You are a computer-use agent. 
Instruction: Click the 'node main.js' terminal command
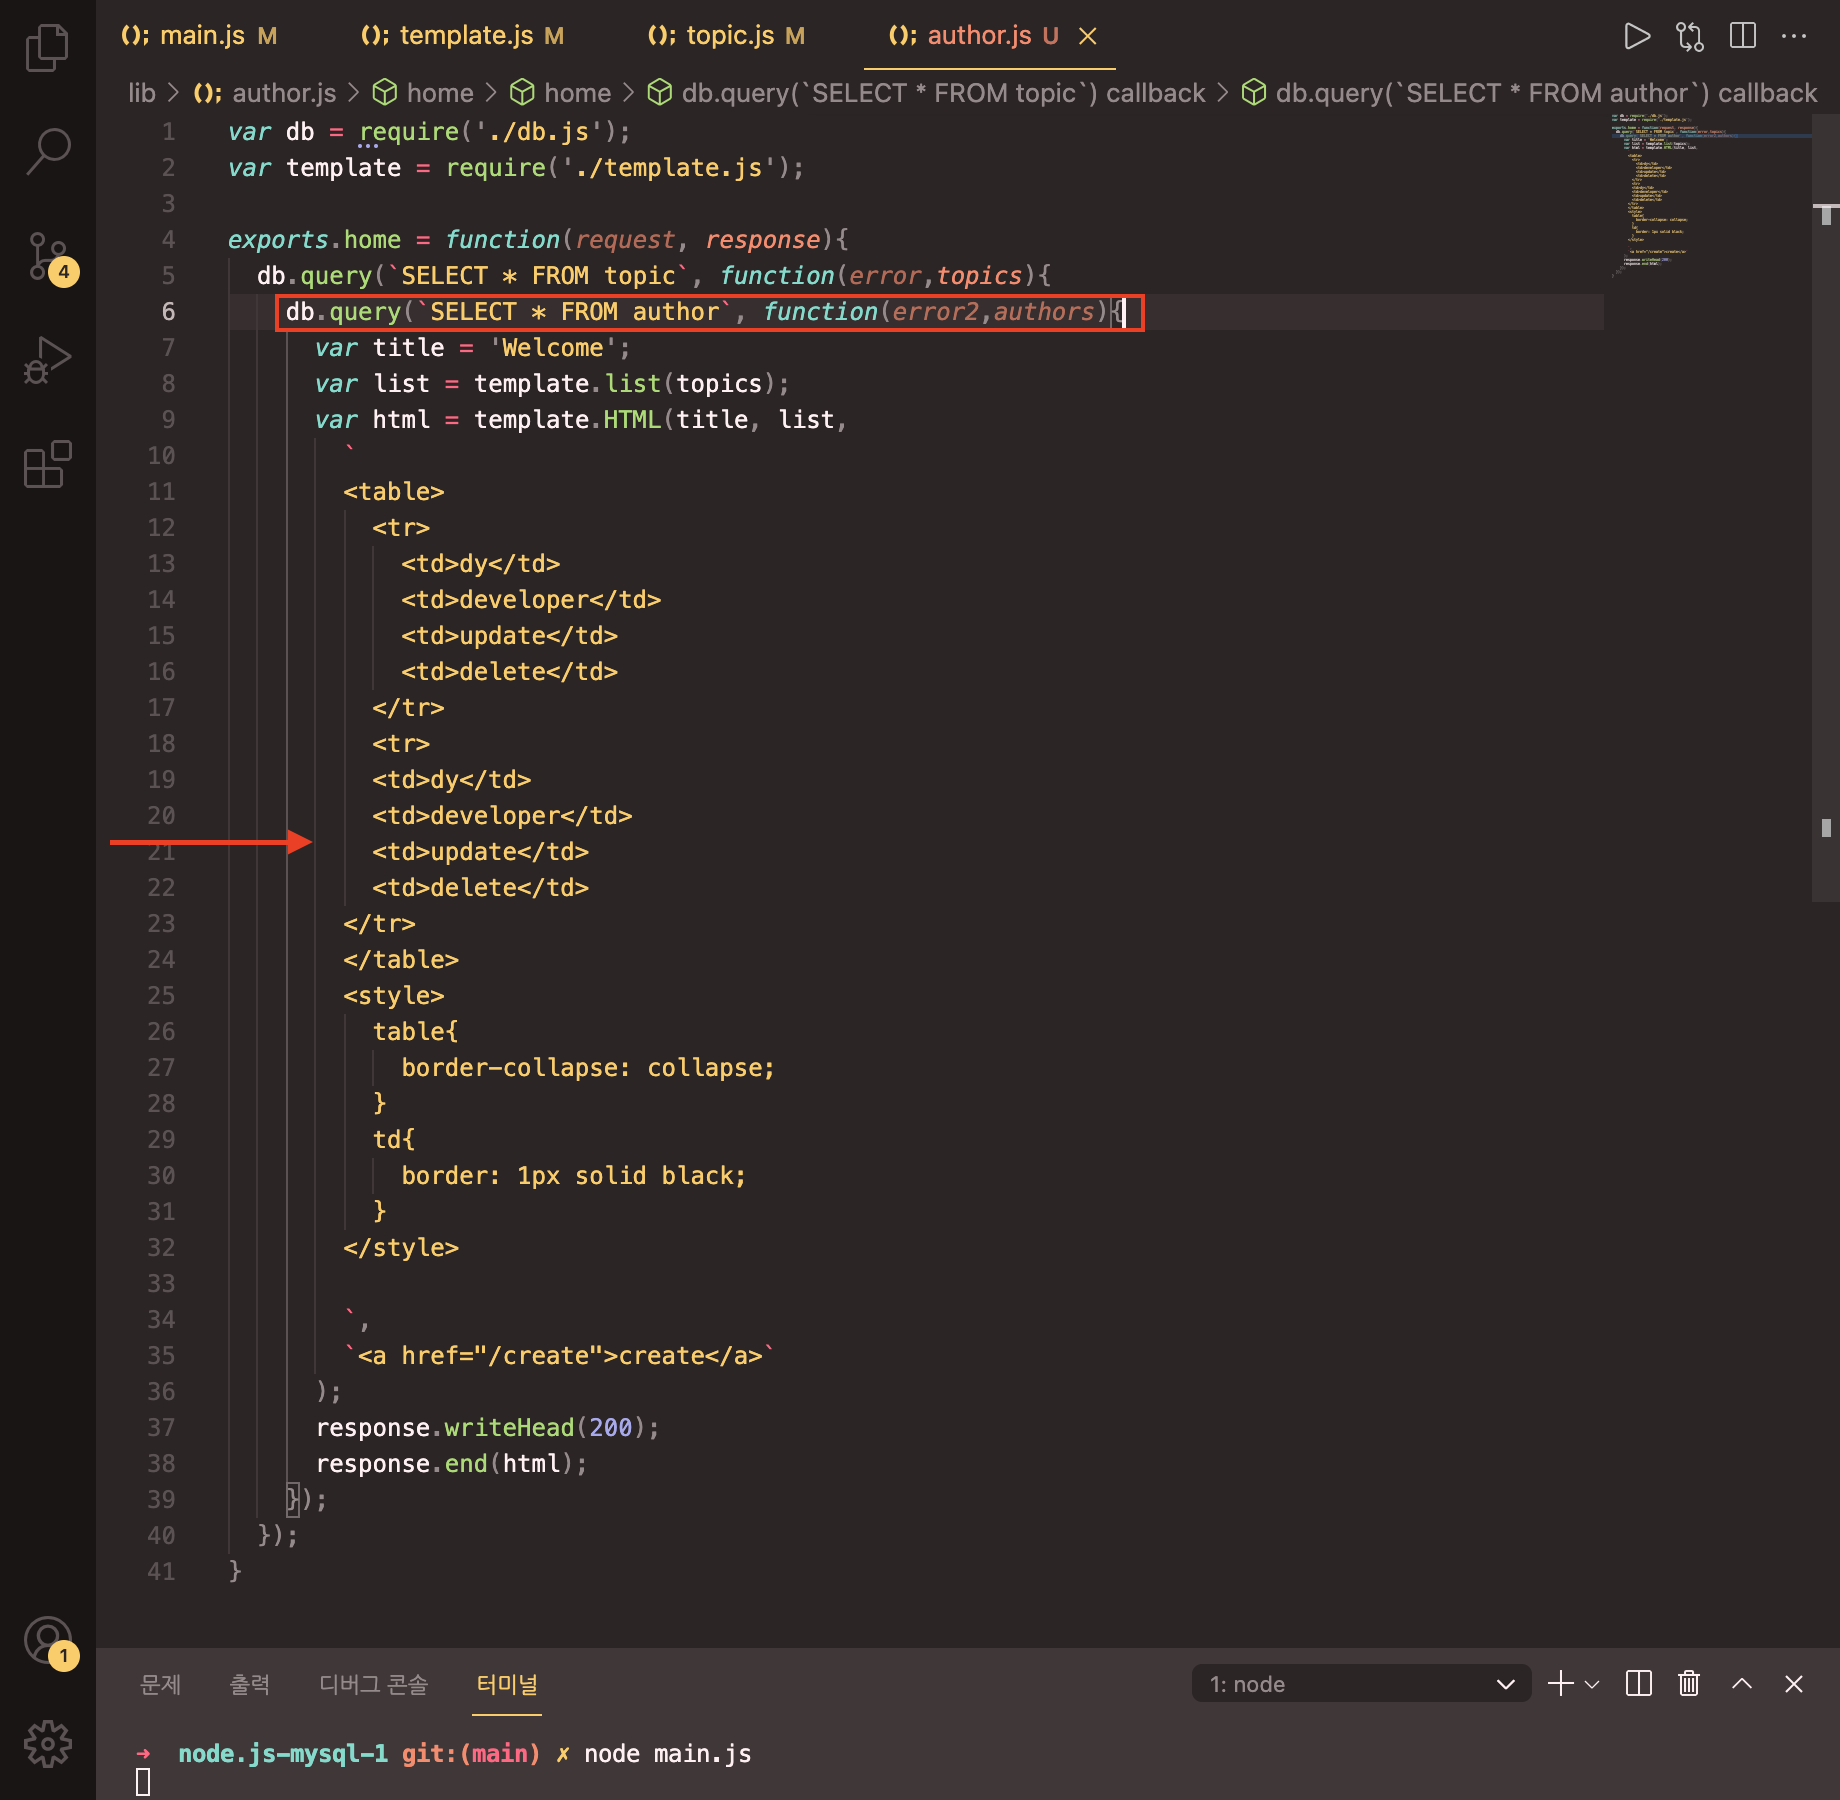point(668,1753)
